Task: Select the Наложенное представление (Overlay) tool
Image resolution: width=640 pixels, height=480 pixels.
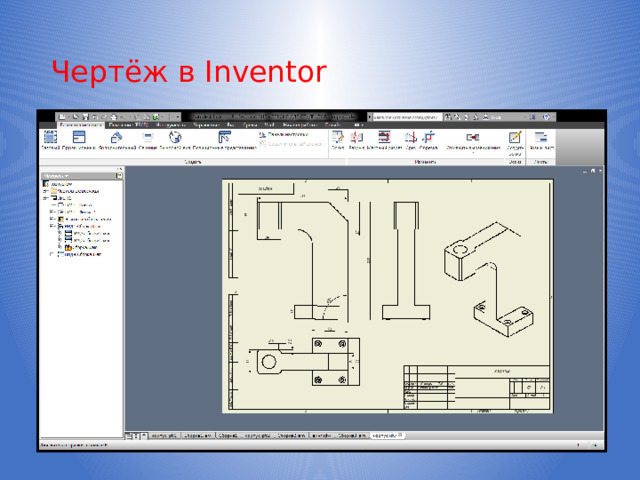Action: click(x=224, y=140)
